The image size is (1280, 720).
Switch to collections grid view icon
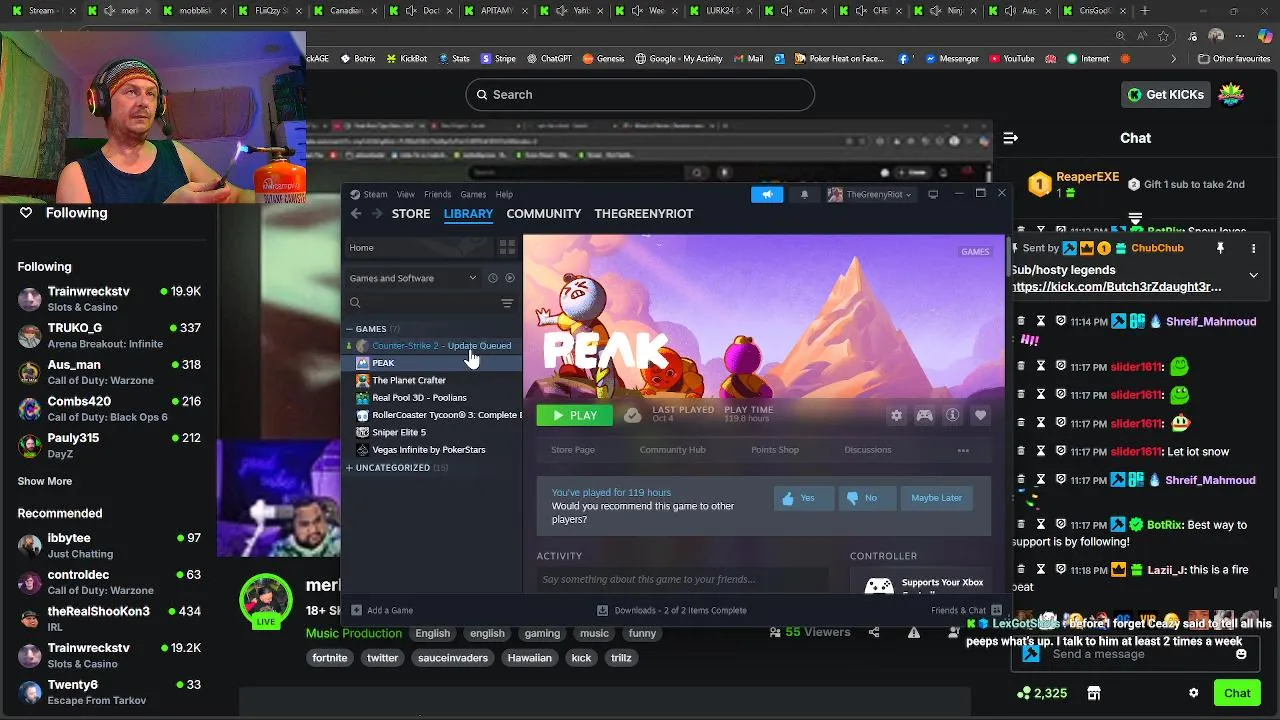pyautogui.click(x=507, y=247)
